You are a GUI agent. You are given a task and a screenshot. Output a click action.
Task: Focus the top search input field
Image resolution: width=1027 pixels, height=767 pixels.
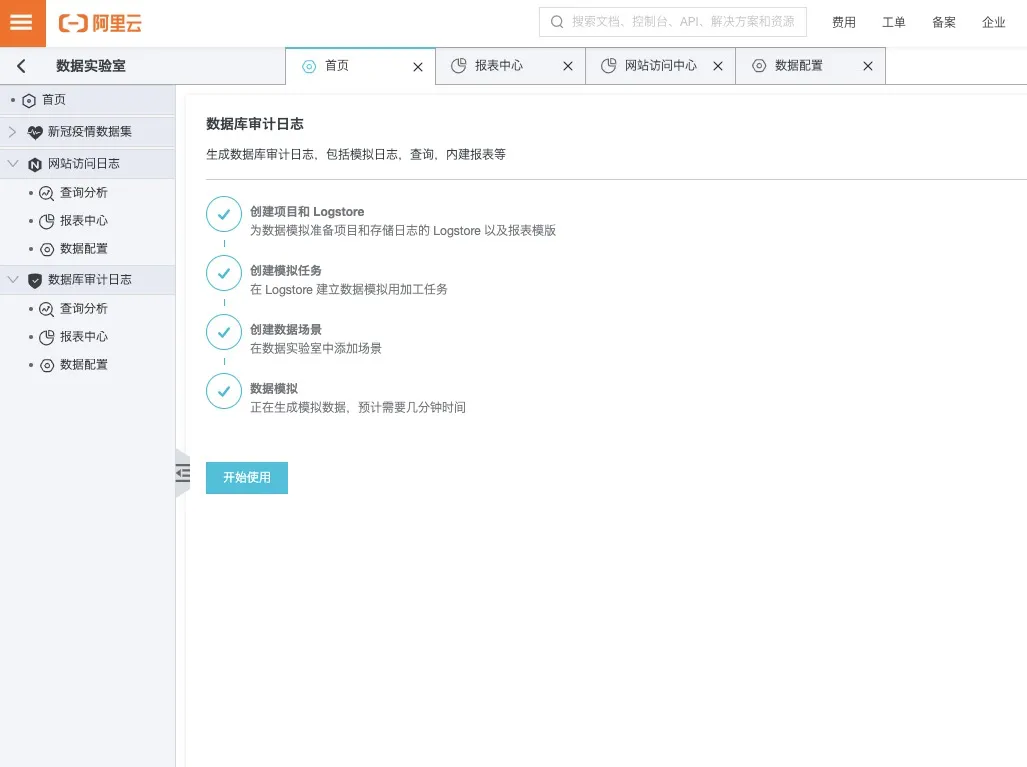(x=673, y=22)
